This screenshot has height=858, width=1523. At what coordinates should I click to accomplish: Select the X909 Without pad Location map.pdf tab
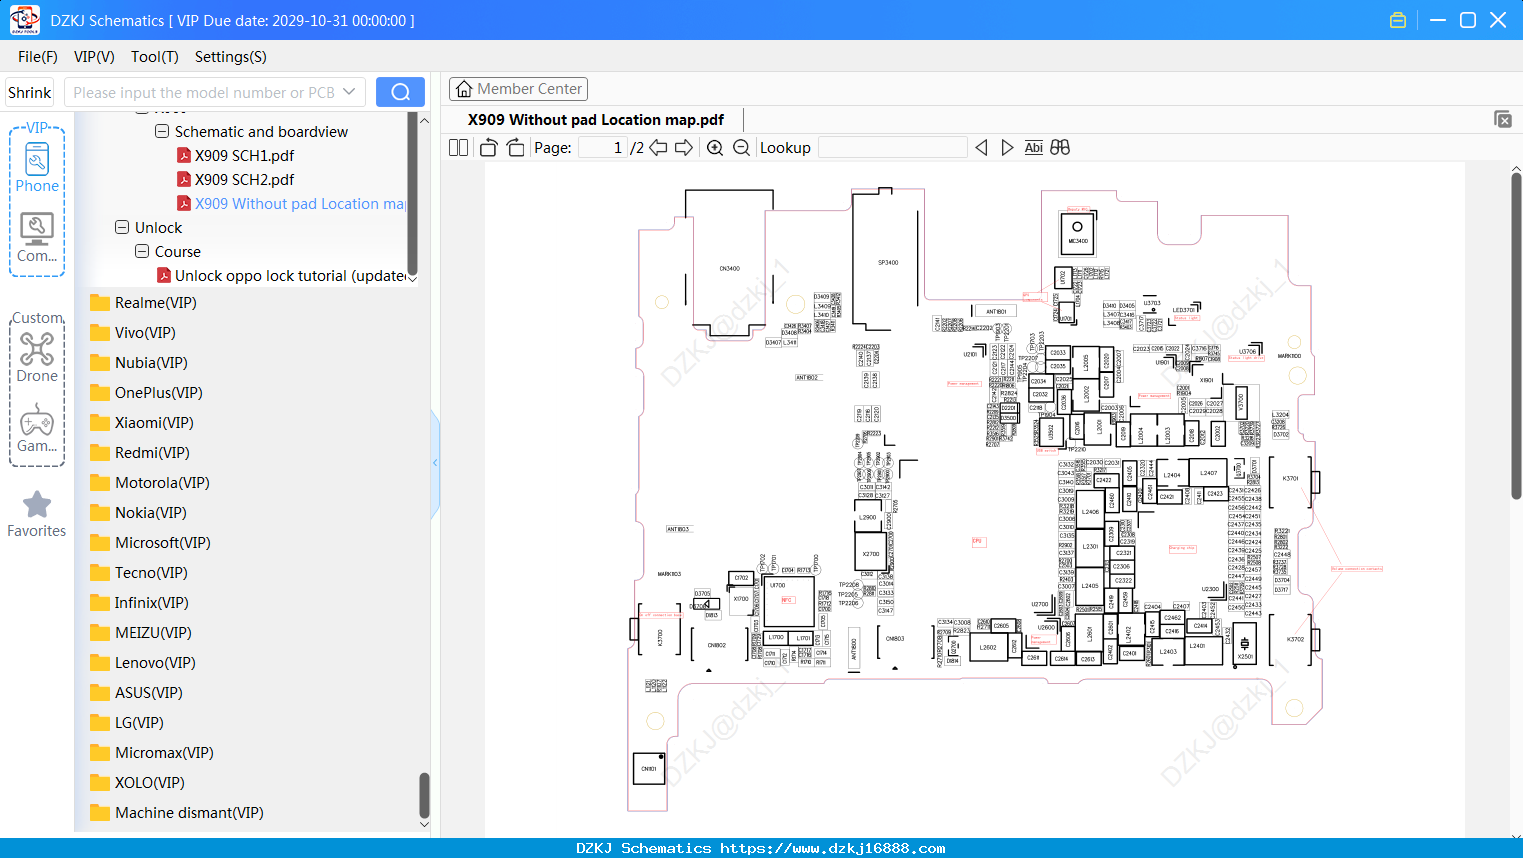tap(596, 120)
